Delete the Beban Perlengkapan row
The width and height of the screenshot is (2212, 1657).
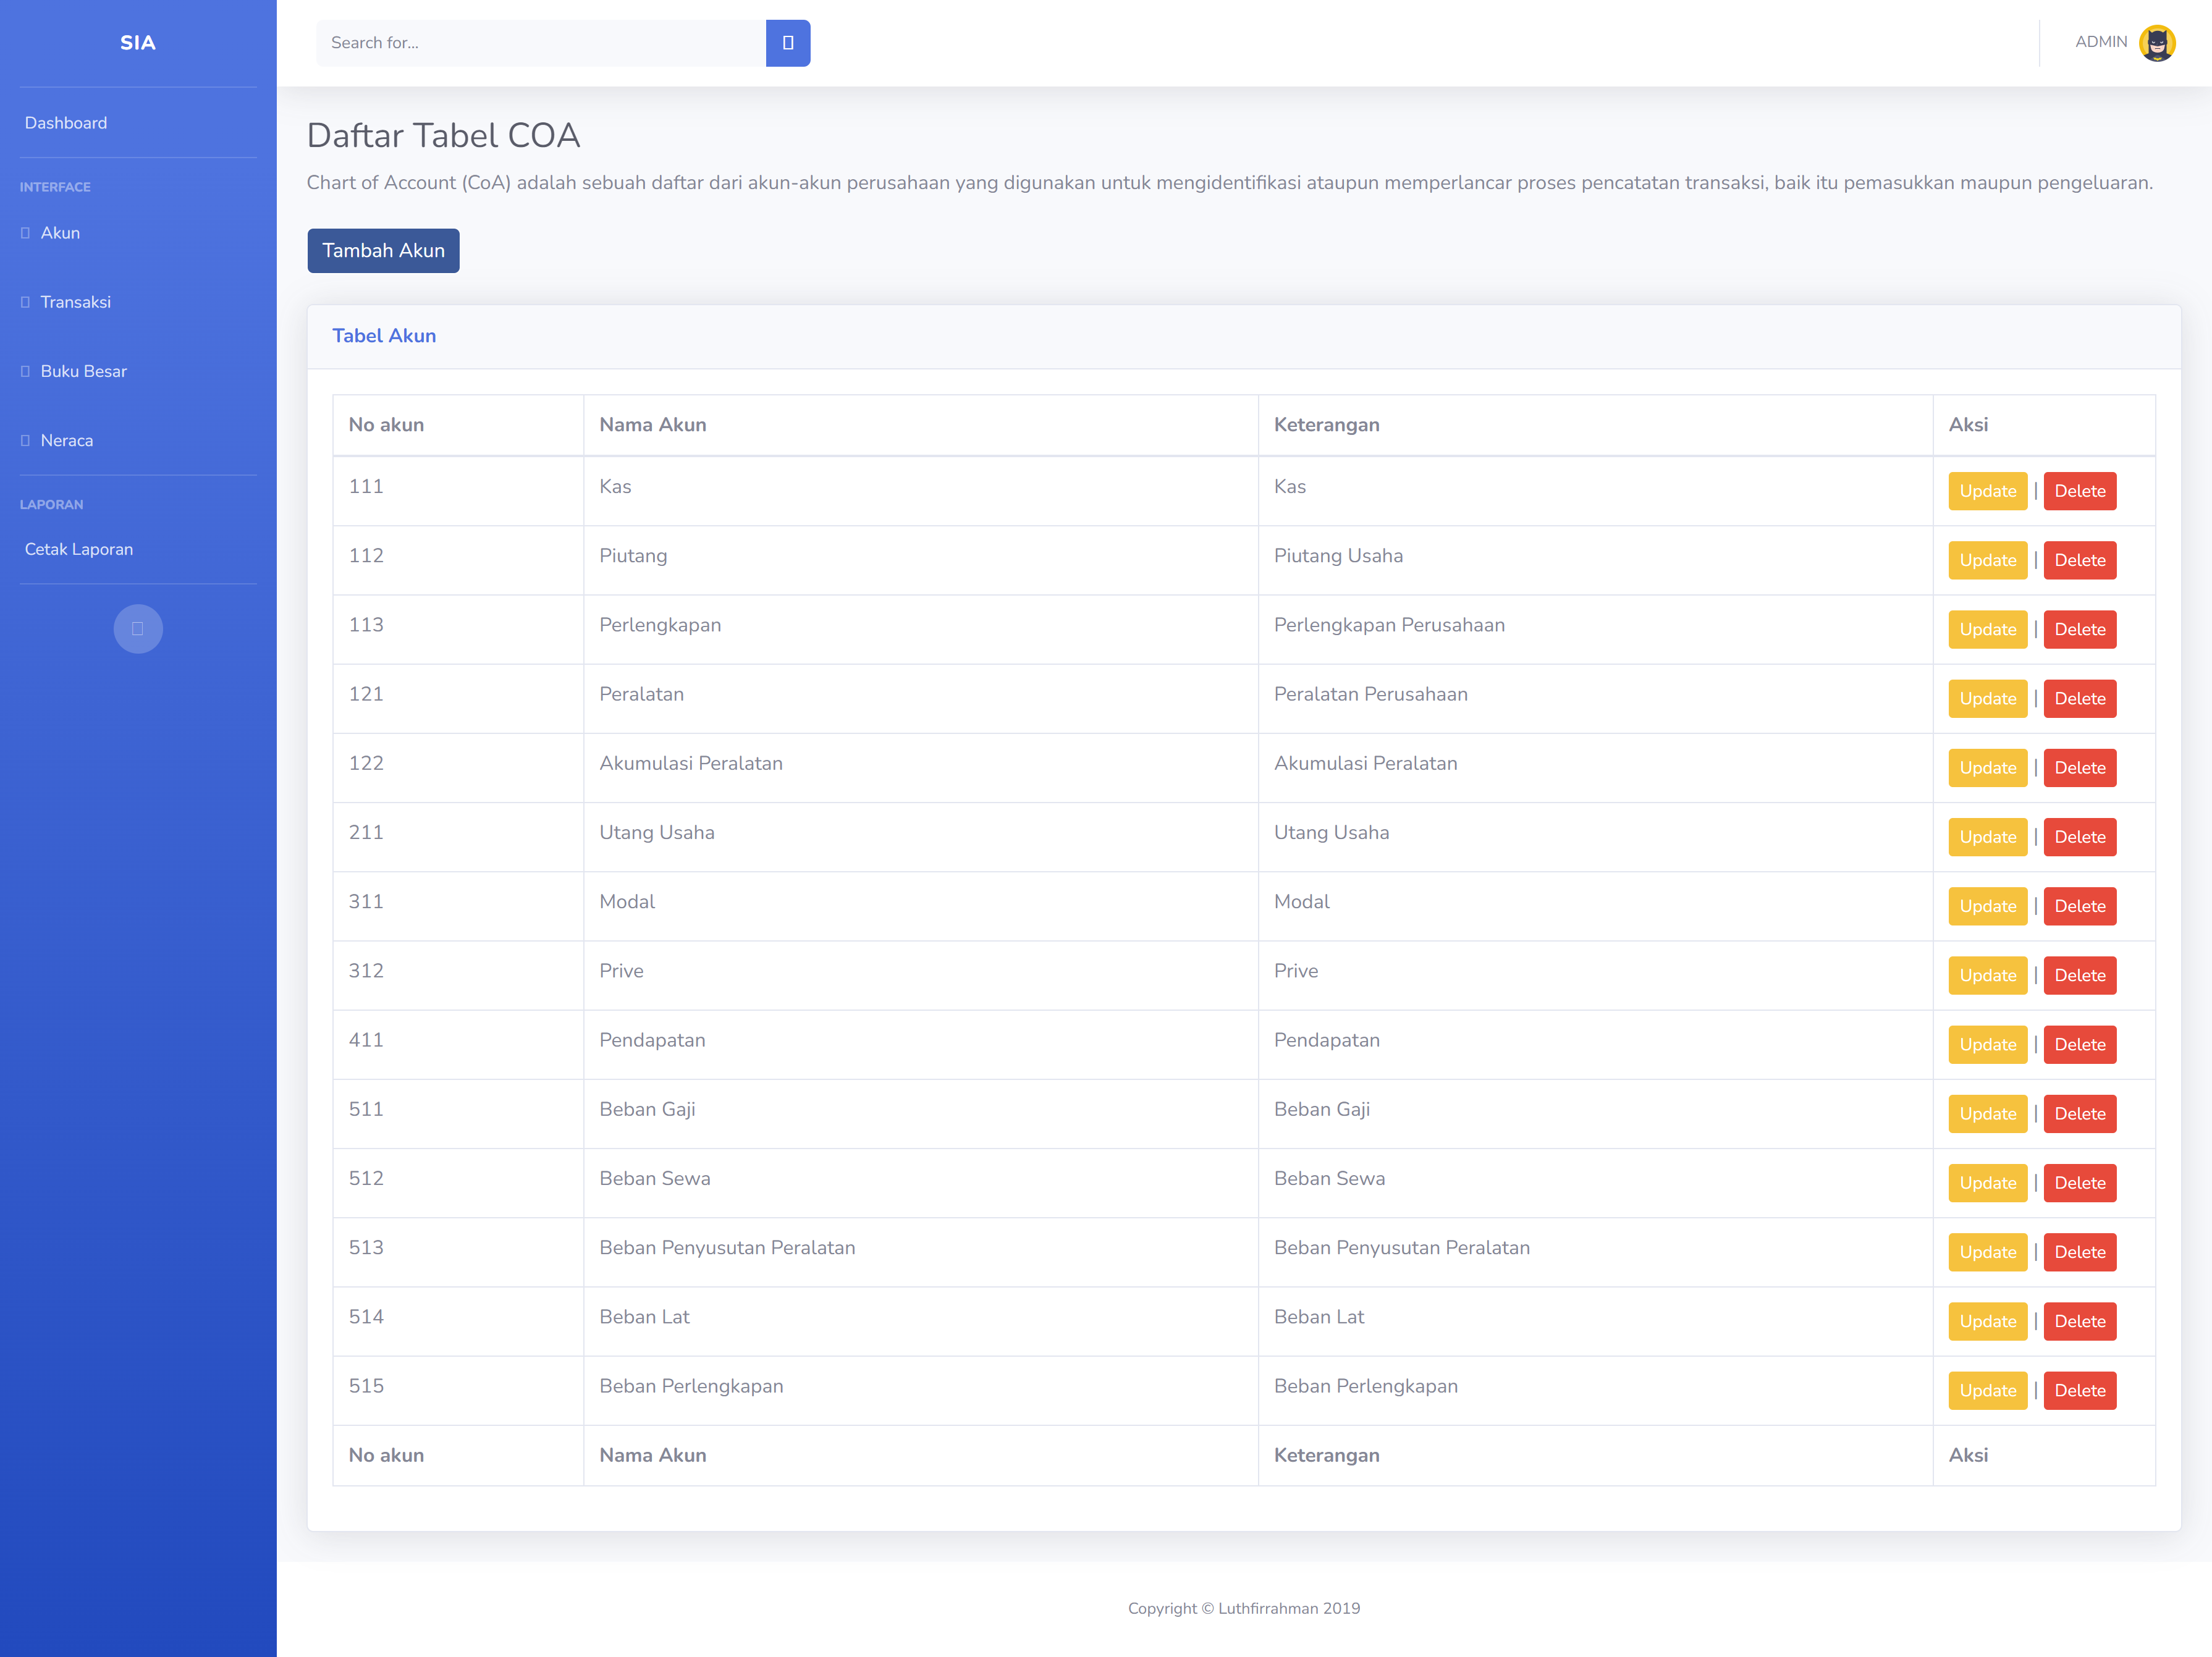tap(2079, 1390)
